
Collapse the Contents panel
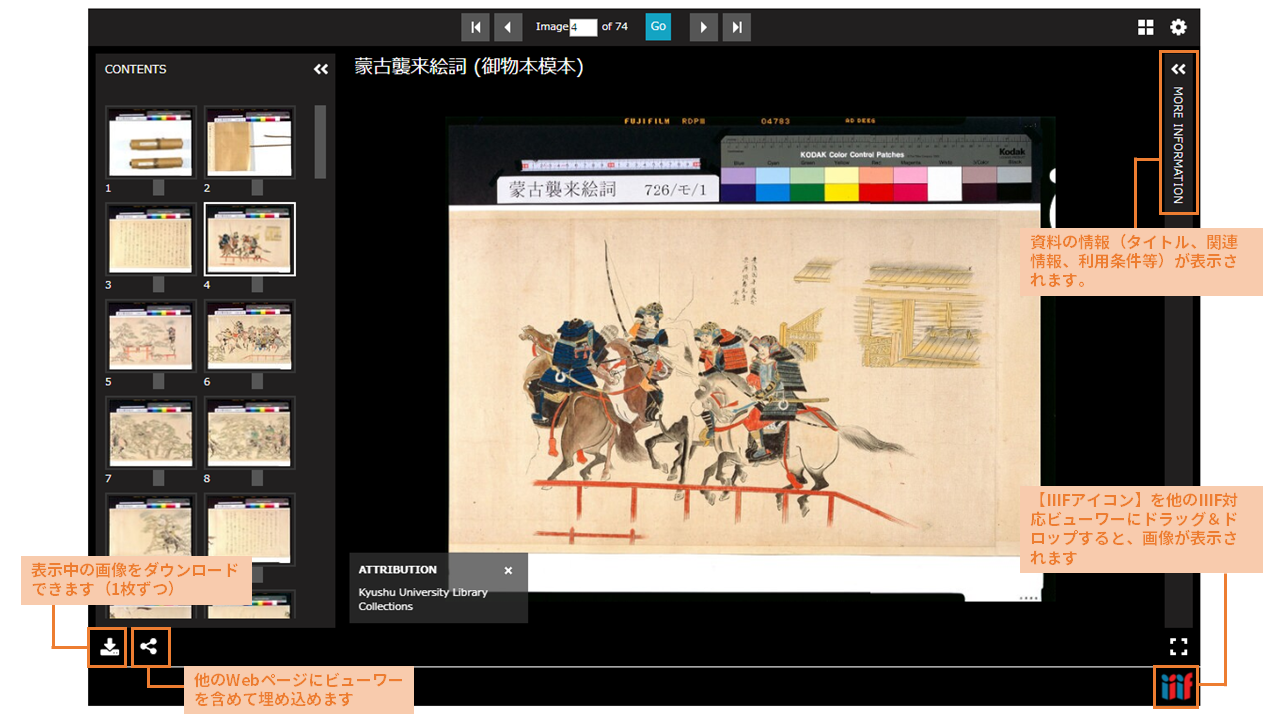tap(321, 69)
